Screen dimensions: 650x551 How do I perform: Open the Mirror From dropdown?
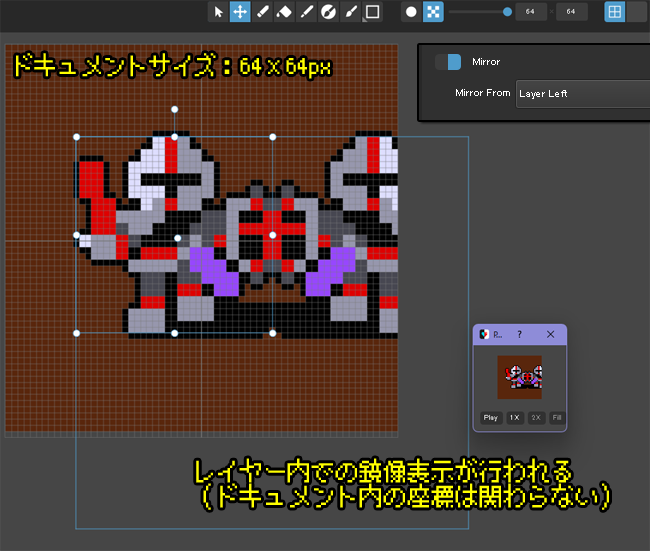pyautogui.click(x=582, y=94)
